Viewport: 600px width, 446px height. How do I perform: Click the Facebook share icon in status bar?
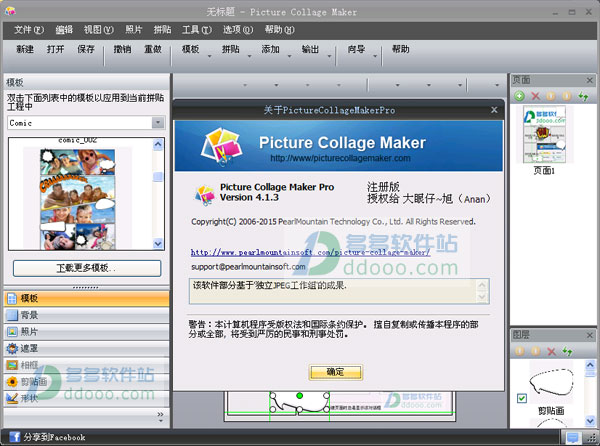15,437
